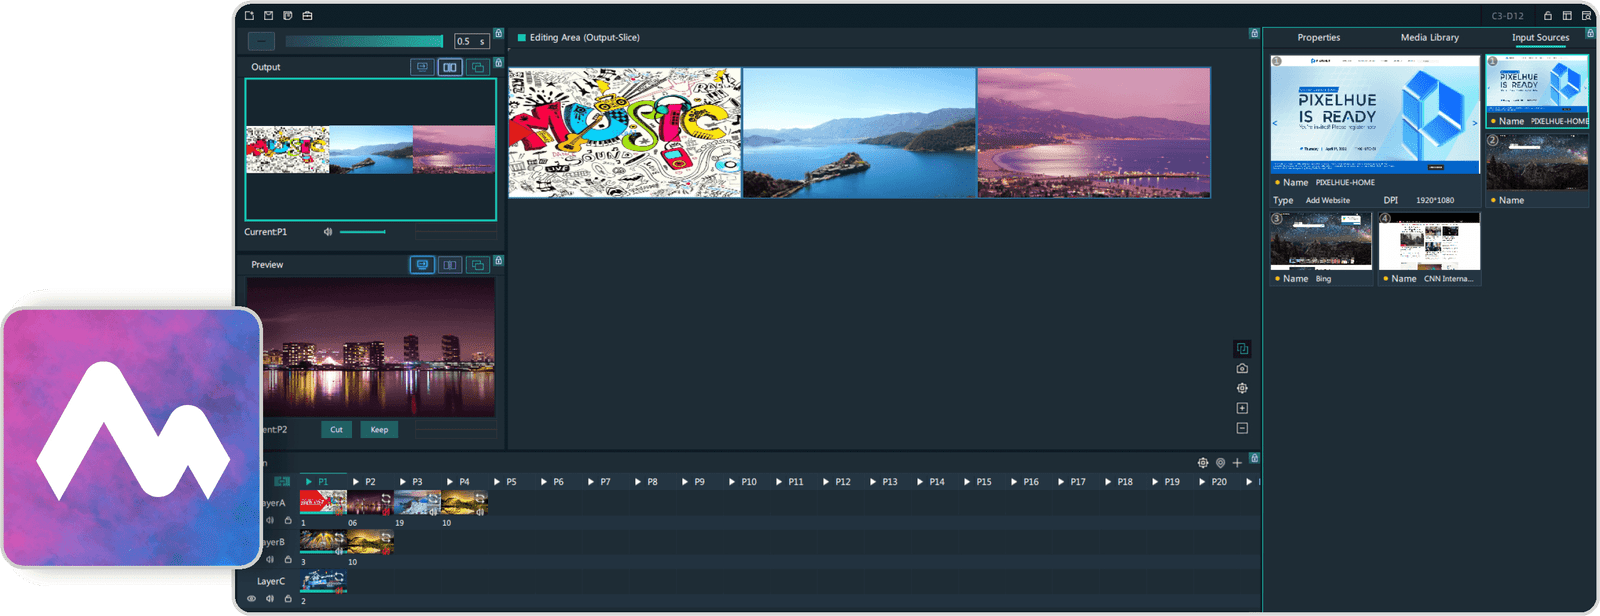Select the large PIXELHUE-HOME source preview
The width and height of the screenshot is (1600, 616).
(x=1375, y=115)
